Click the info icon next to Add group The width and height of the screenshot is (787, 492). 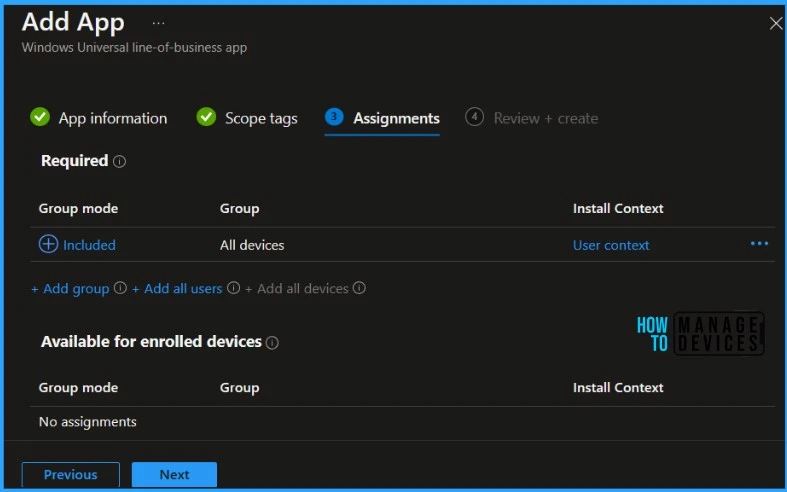[120, 288]
